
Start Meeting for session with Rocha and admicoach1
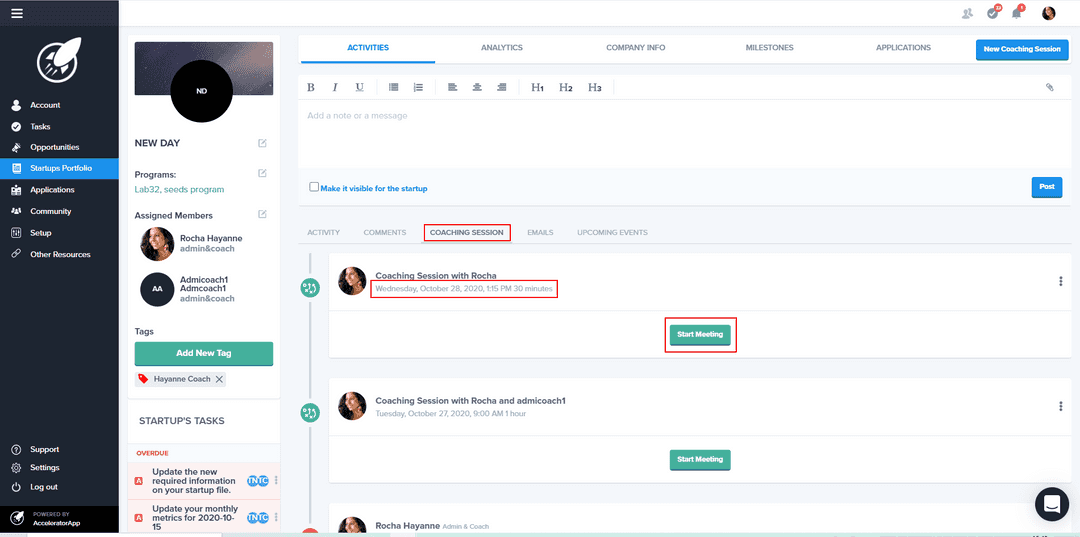pos(700,460)
